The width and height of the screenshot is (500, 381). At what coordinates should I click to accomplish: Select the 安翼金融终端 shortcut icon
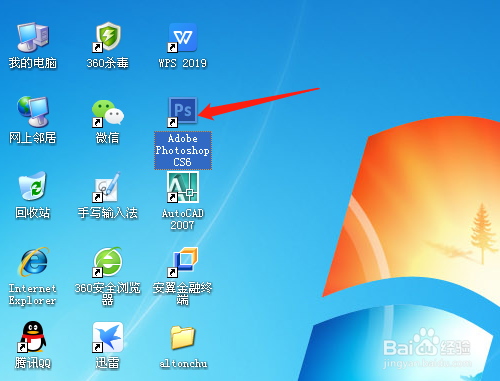tap(182, 262)
